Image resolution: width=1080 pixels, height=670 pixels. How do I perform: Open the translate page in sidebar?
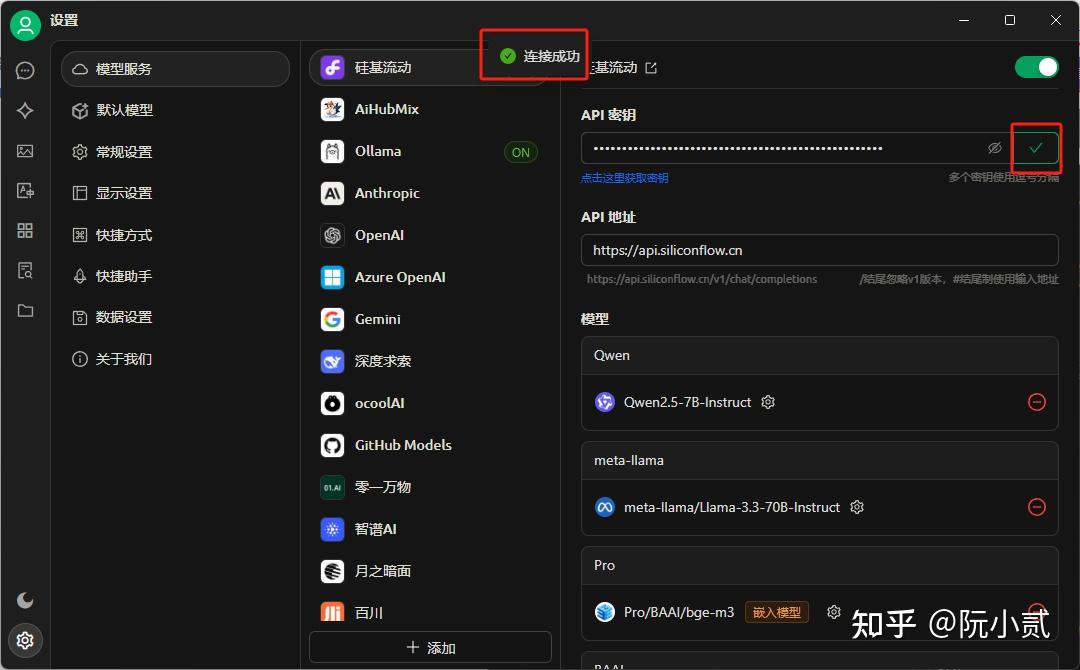pyautogui.click(x=25, y=190)
